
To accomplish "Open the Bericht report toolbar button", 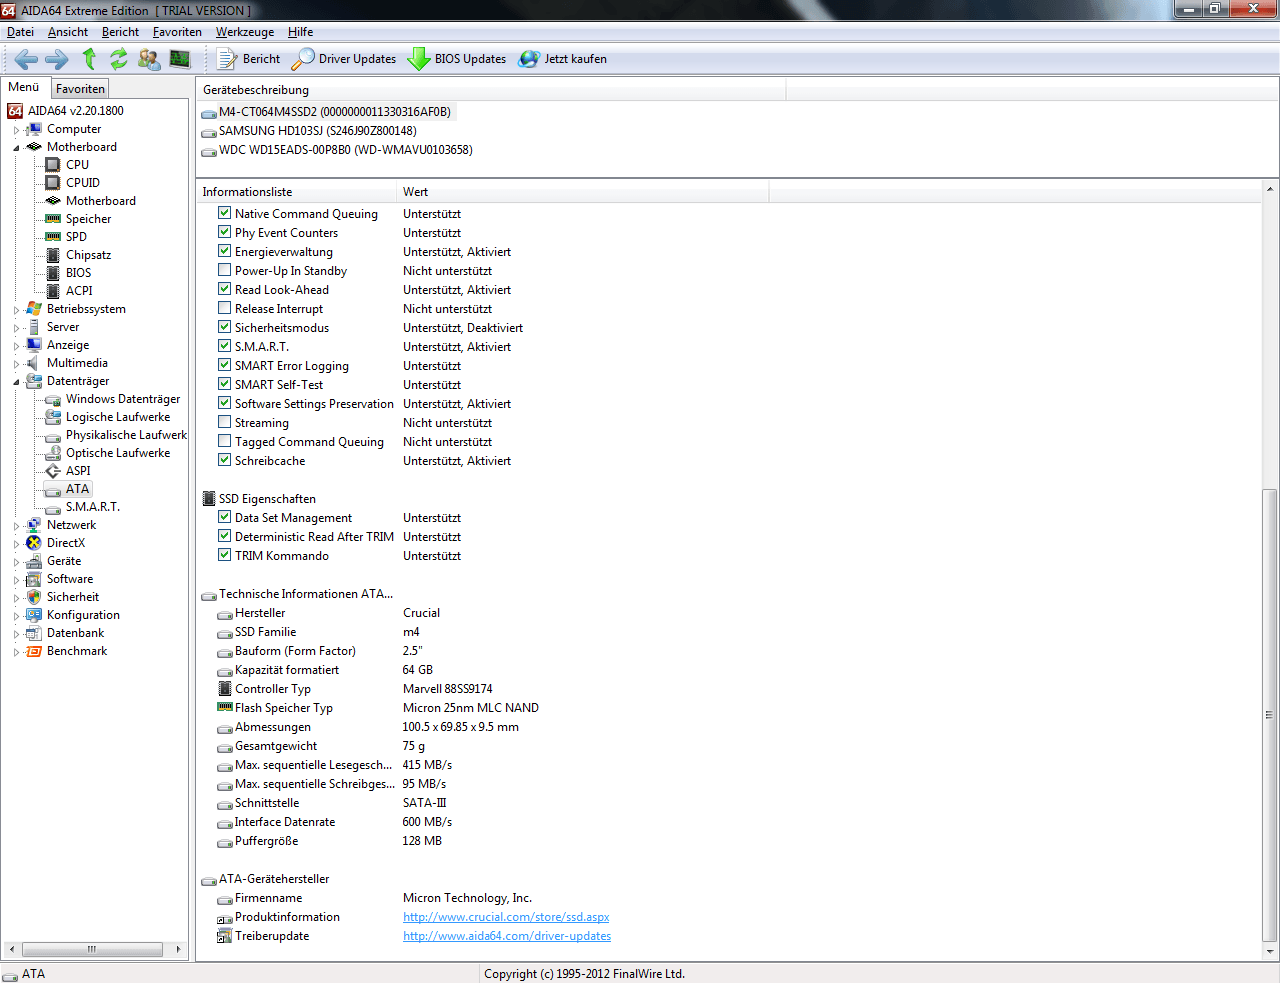I will pos(249,59).
